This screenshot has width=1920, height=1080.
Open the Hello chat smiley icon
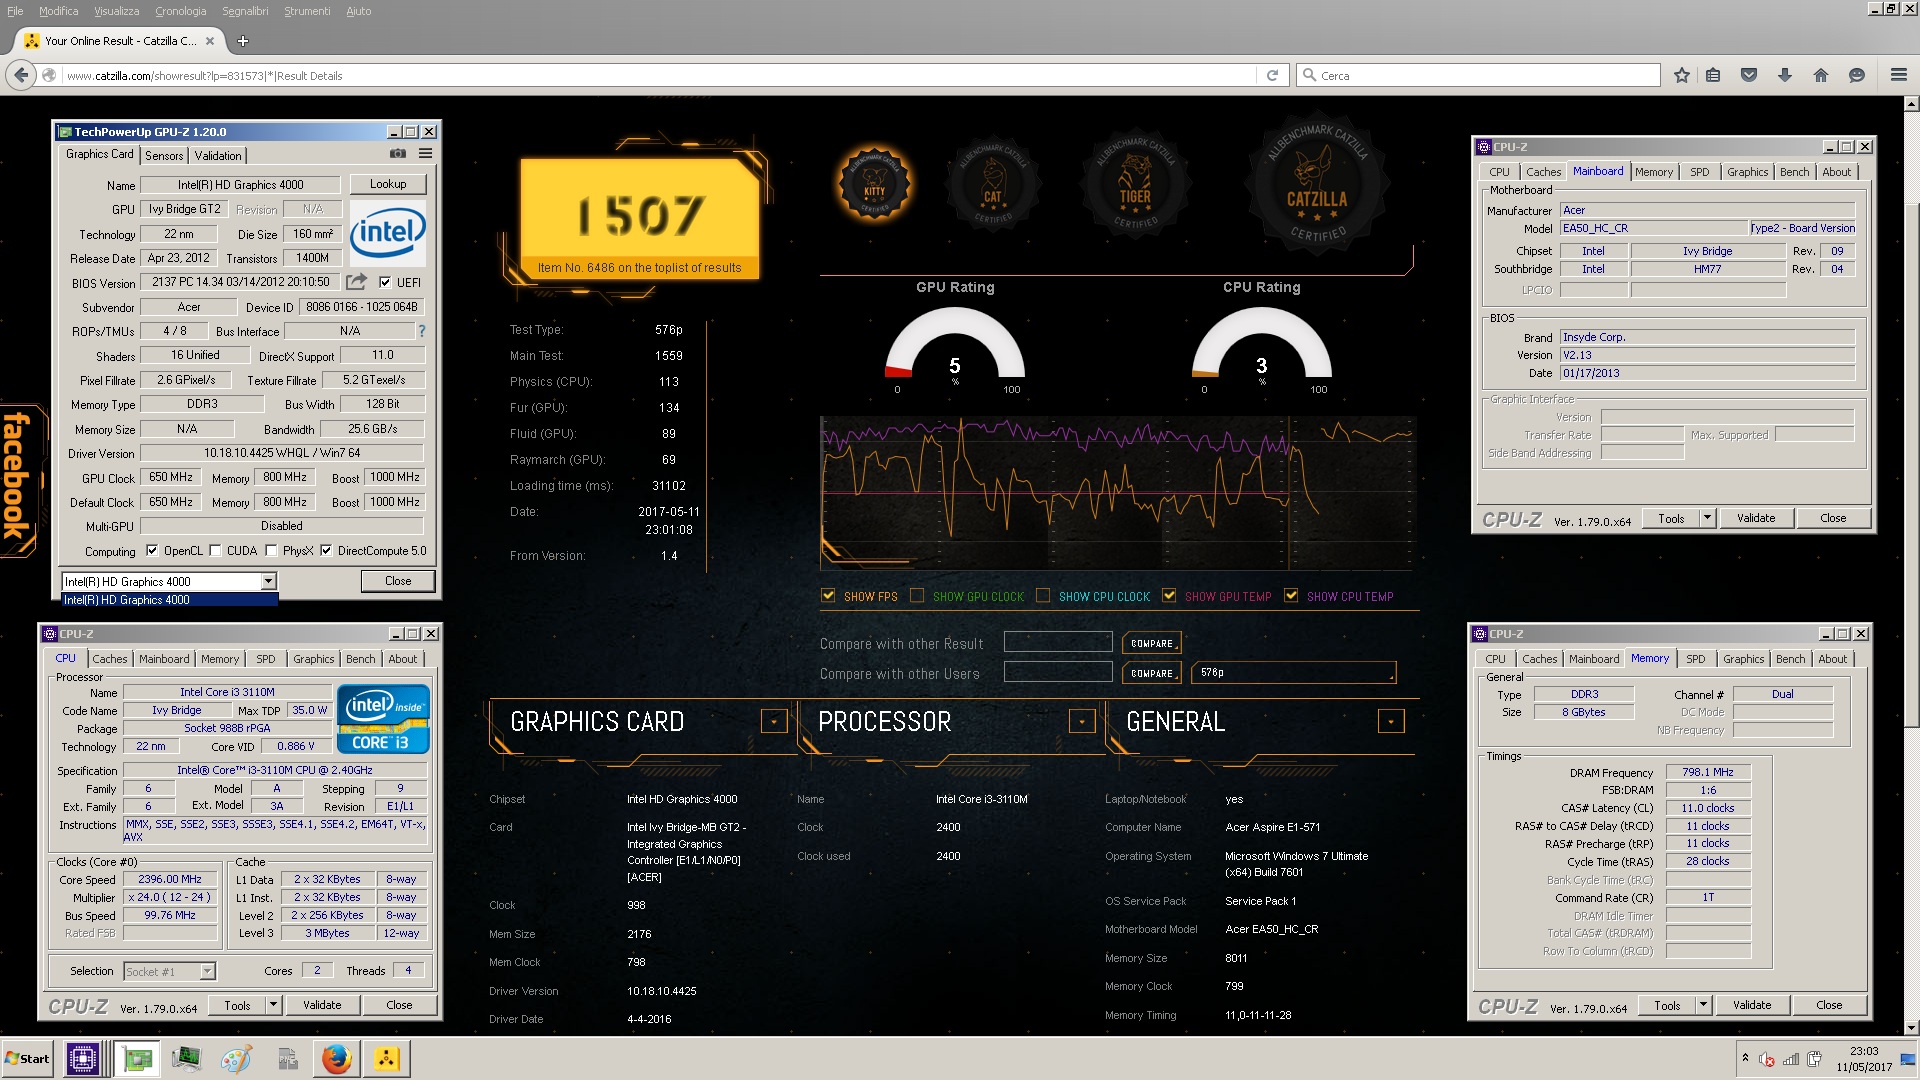1857,75
